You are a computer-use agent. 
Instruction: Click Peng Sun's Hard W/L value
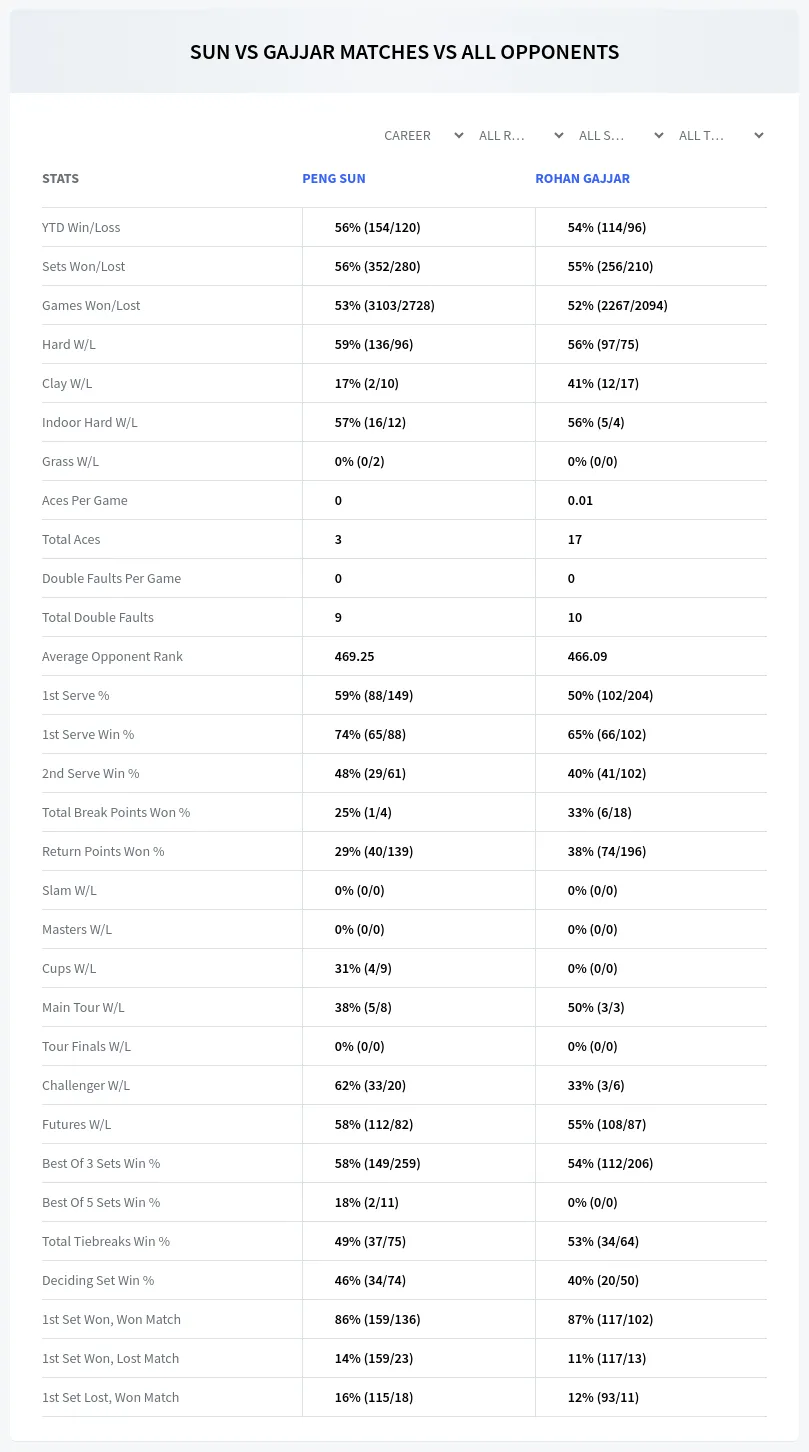374,344
